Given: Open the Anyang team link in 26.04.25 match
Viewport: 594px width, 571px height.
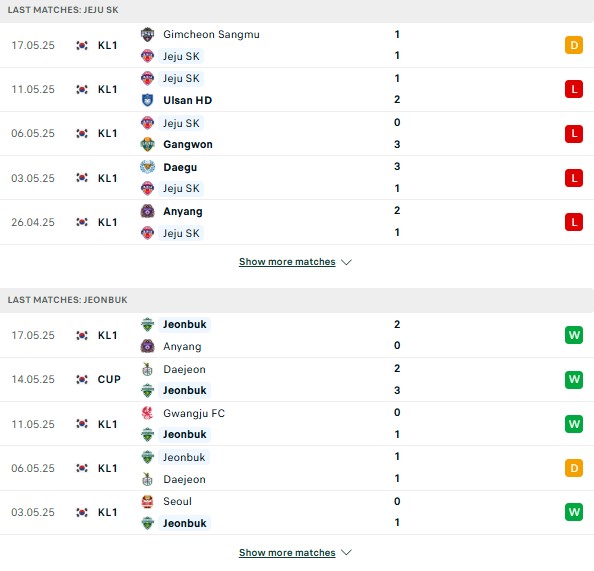Looking at the screenshot, I should 183,211.
